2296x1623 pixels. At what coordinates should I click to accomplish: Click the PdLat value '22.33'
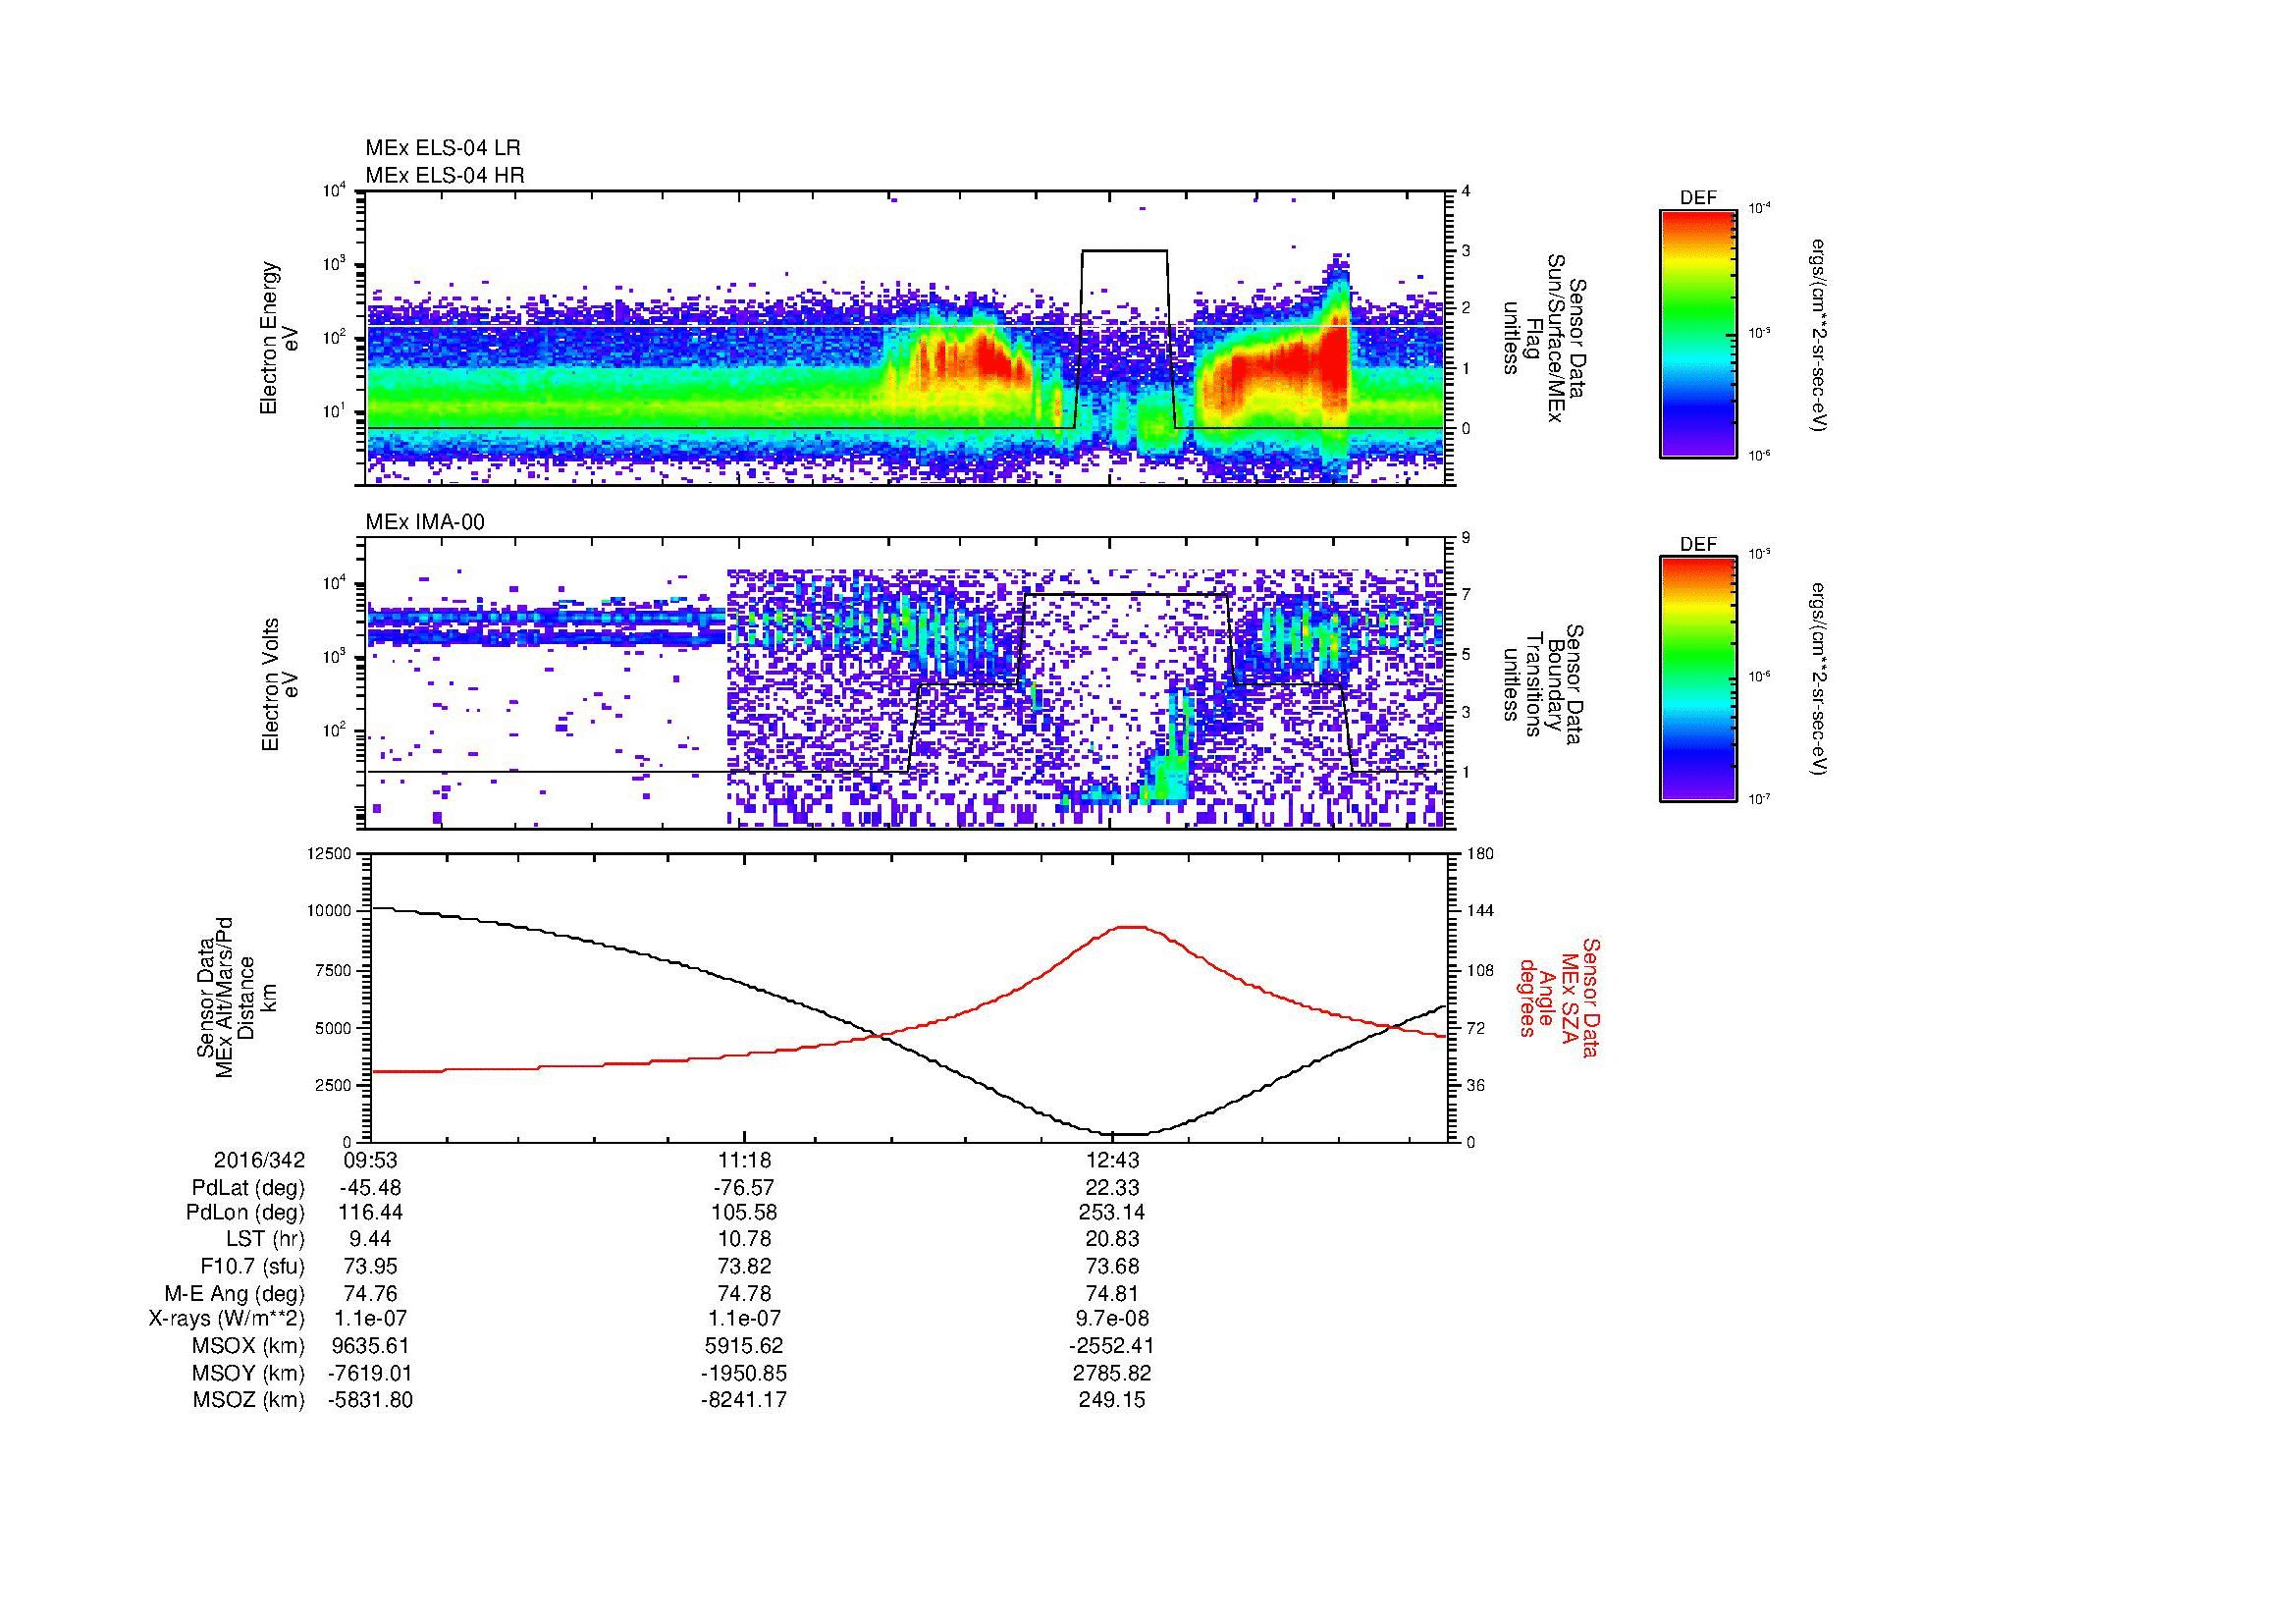click(x=1112, y=1188)
